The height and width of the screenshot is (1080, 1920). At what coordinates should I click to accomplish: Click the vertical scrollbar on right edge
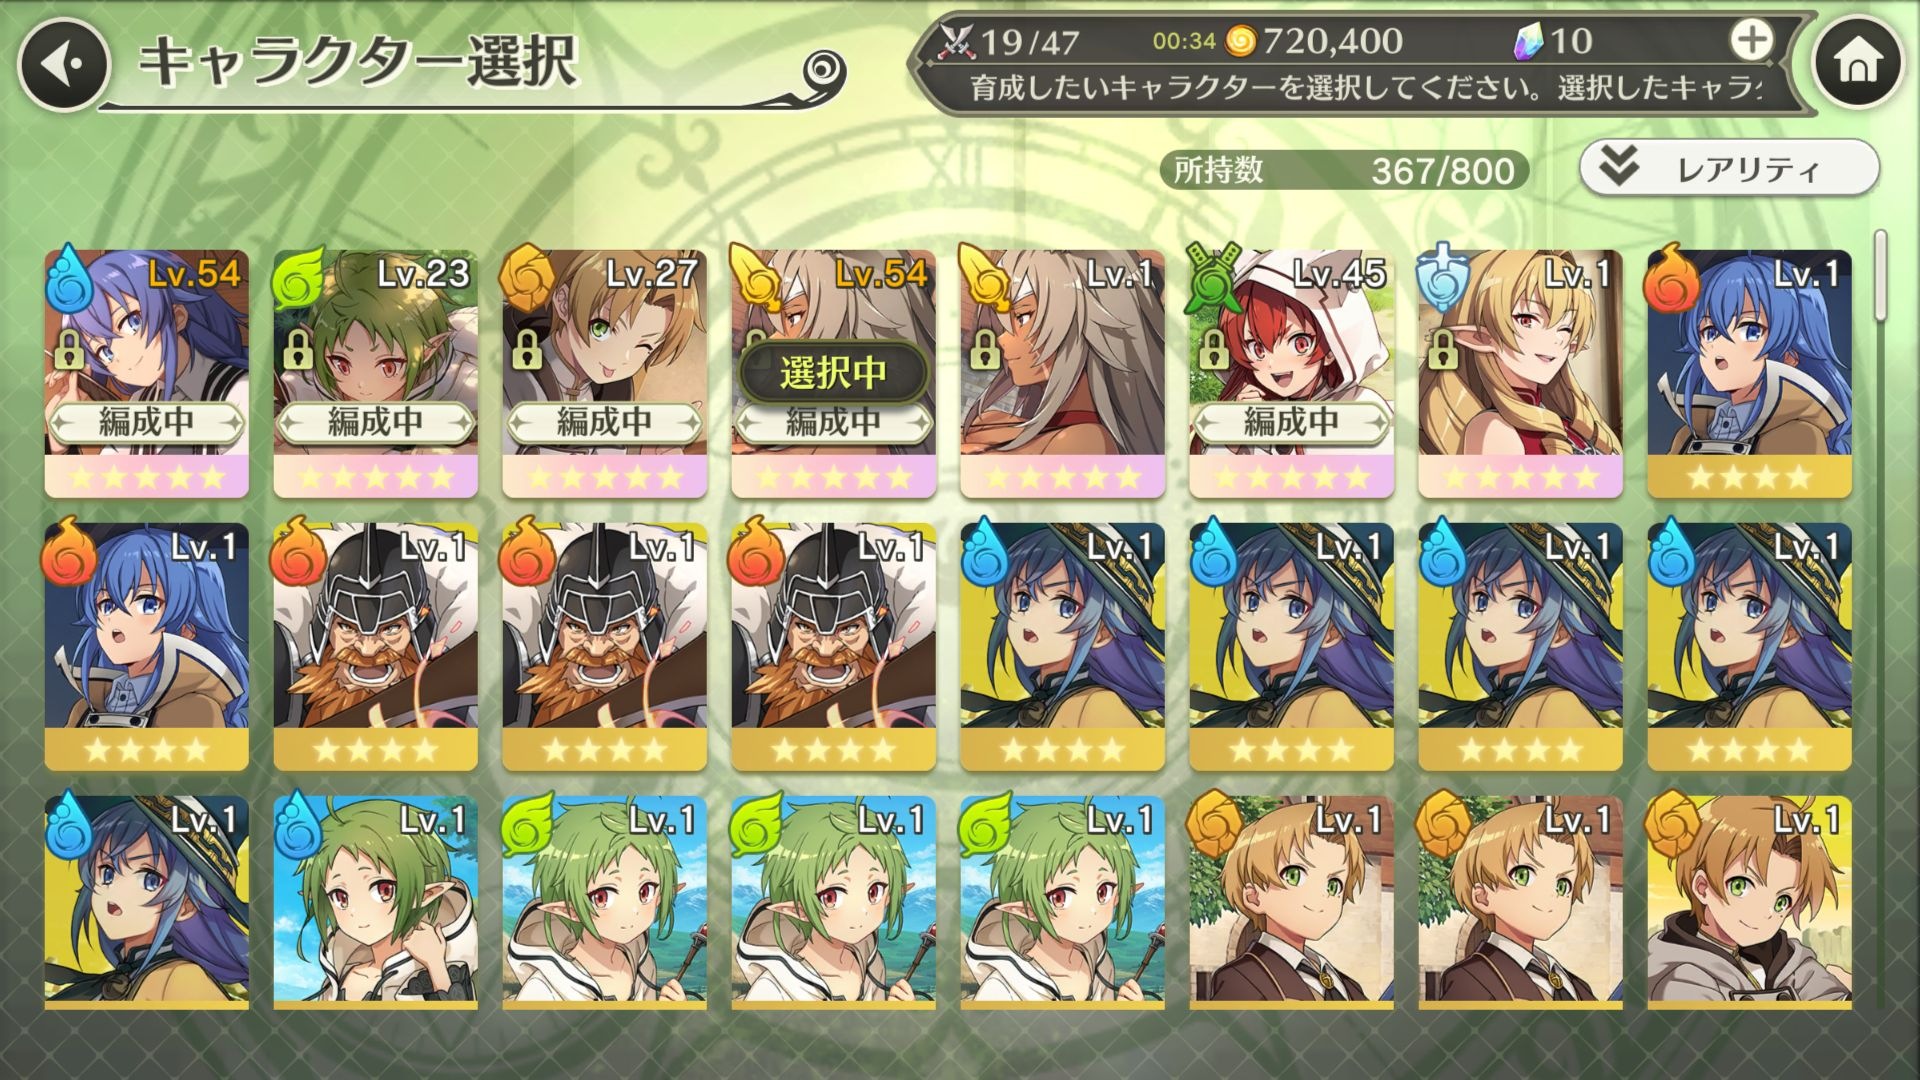pyautogui.click(x=1880, y=275)
